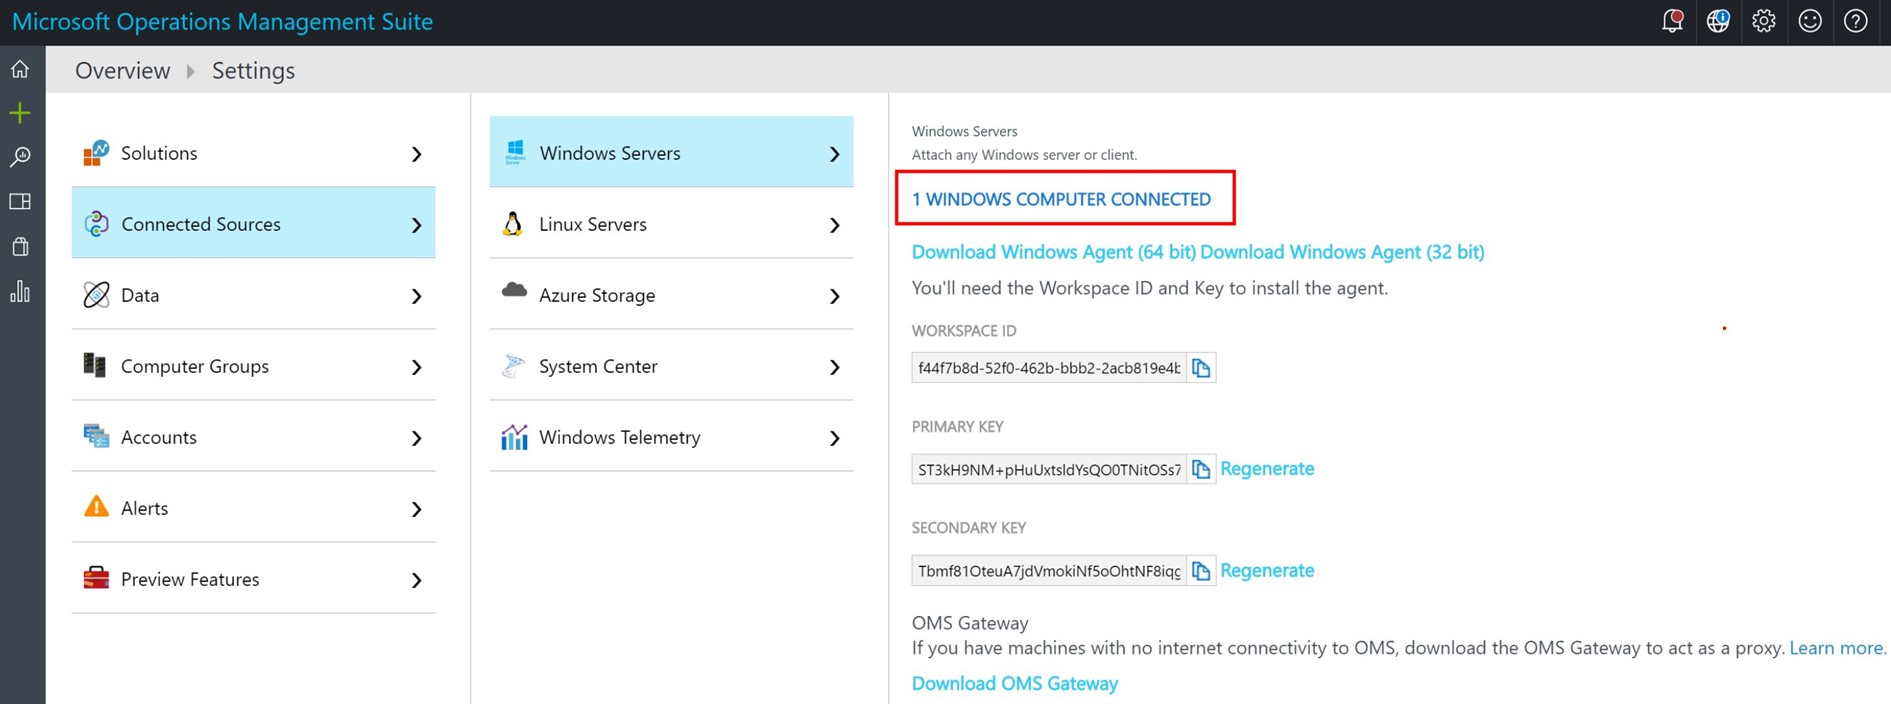The image size is (1891, 704).
Task: Expand the System Center chevron
Action: coord(835,367)
